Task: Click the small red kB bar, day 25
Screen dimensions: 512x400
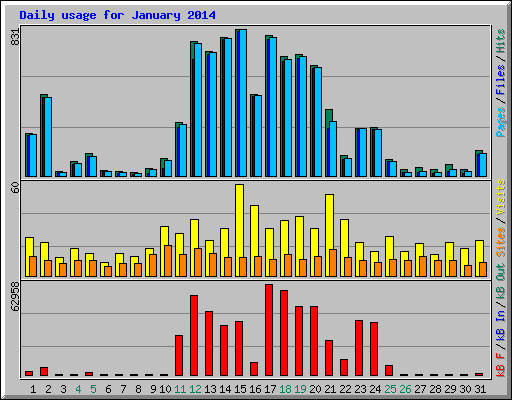Action: (x=389, y=371)
